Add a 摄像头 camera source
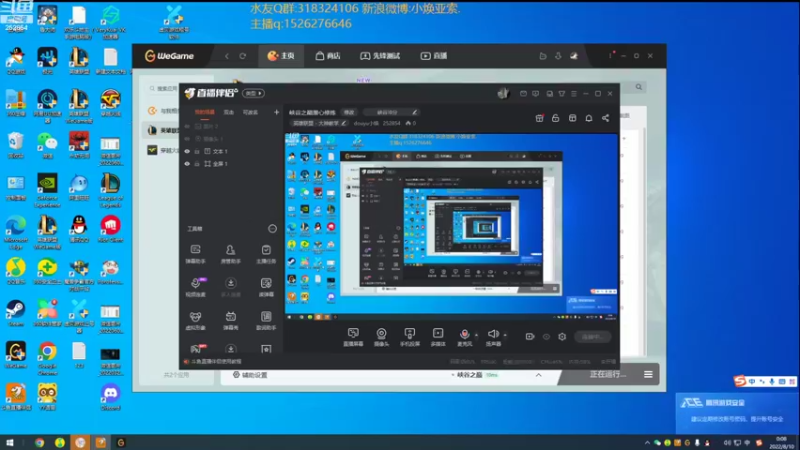The image size is (800, 450). 381,337
